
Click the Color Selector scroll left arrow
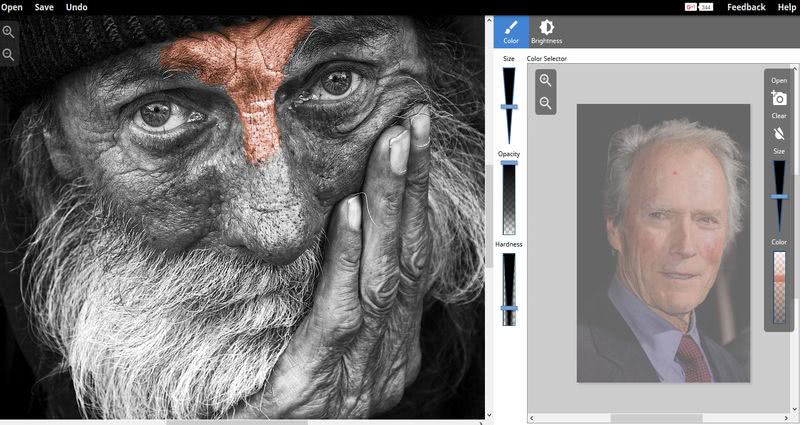[x=532, y=418]
